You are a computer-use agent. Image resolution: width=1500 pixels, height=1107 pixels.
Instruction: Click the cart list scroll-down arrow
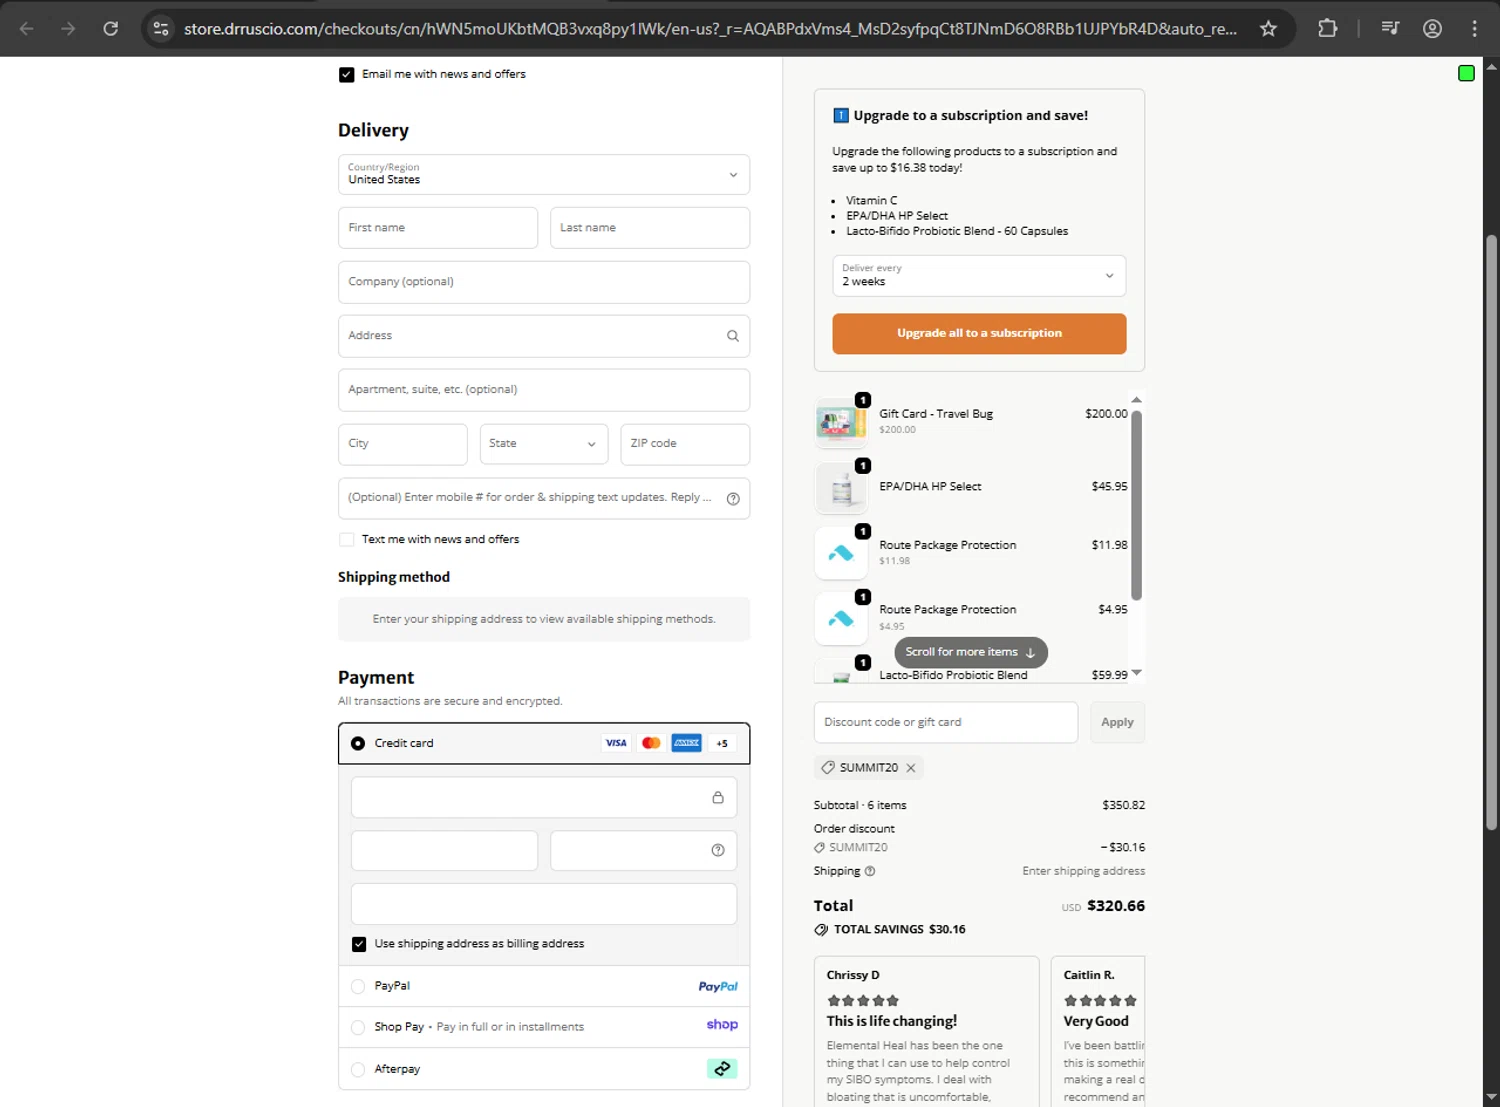[x=1136, y=673]
